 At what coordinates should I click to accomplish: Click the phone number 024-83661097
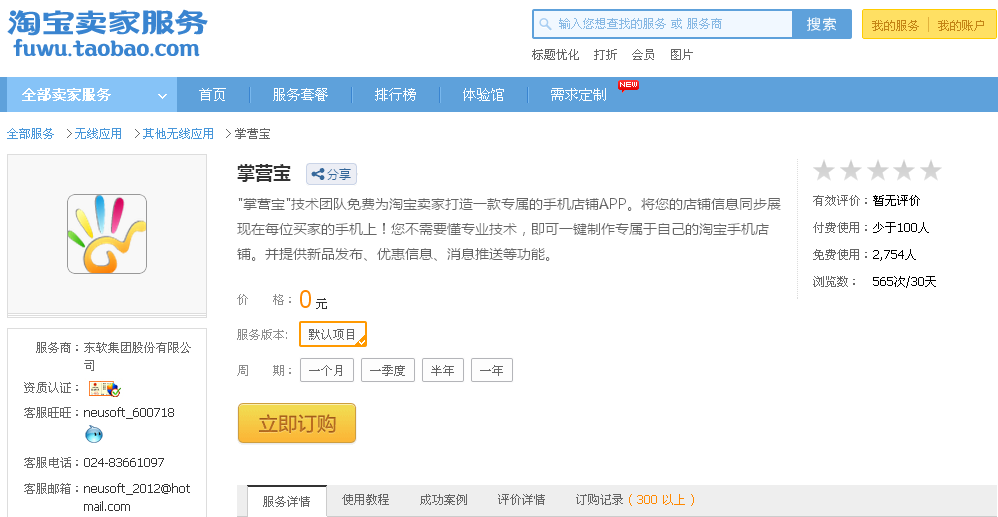point(124,462)
